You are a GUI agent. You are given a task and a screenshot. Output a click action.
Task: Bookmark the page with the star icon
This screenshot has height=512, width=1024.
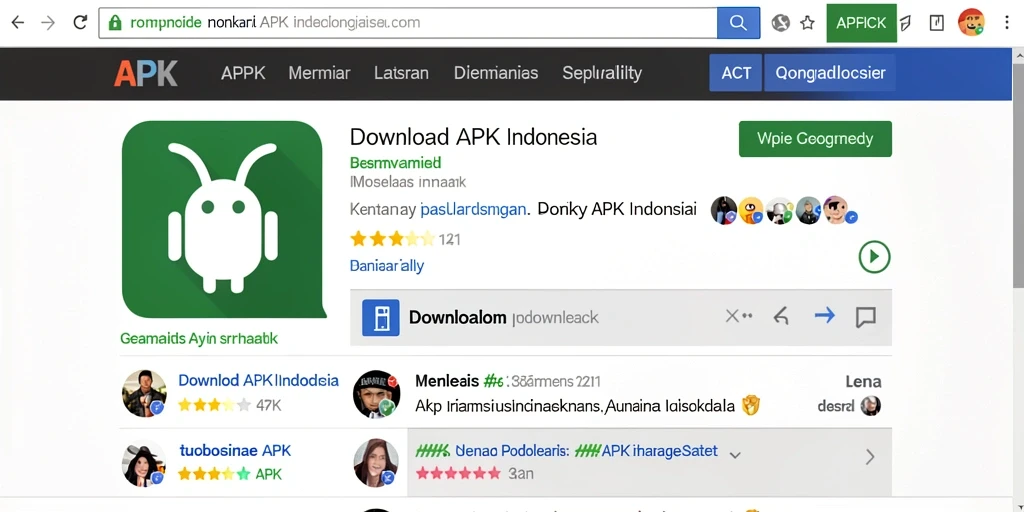pyautogui.click(x=808, y=23)
